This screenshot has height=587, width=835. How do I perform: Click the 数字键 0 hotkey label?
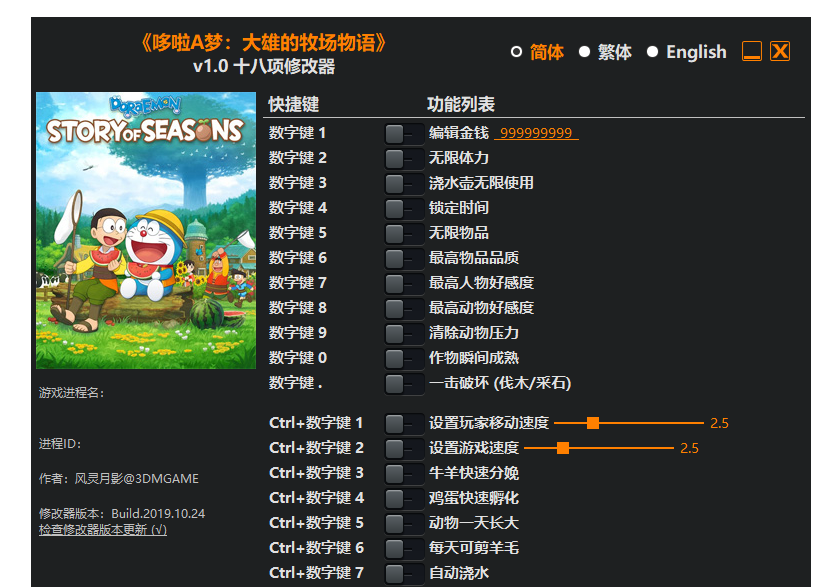(297, 357)
